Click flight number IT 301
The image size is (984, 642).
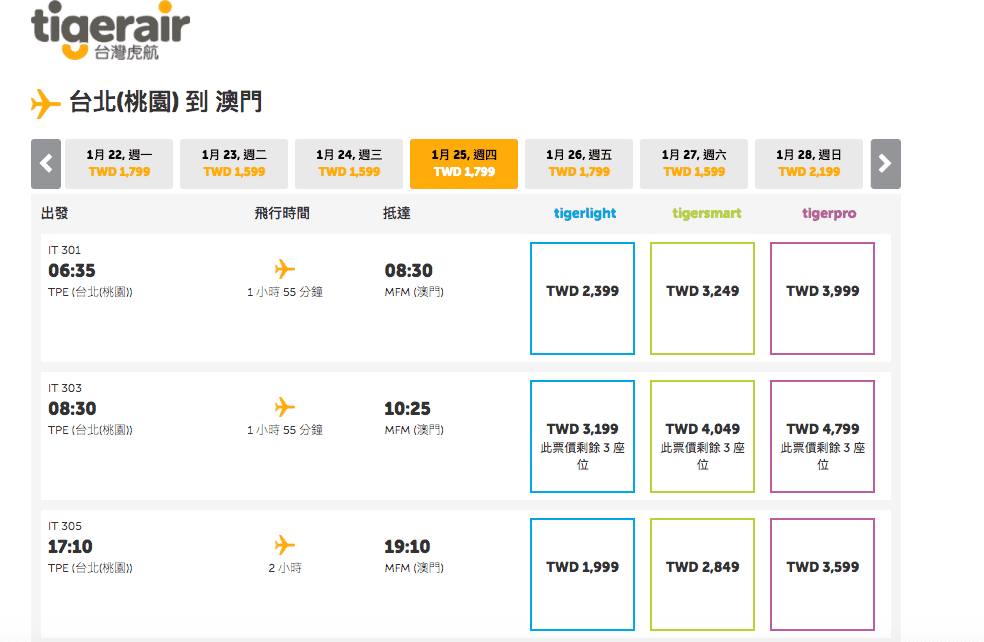(x=65, y=250)
